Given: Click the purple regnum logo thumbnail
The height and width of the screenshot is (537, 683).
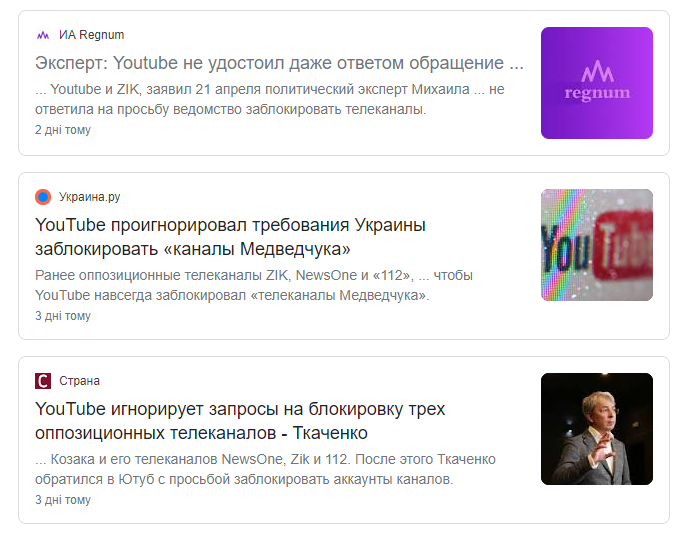Looking at the screenshot, I should (596, 83).
